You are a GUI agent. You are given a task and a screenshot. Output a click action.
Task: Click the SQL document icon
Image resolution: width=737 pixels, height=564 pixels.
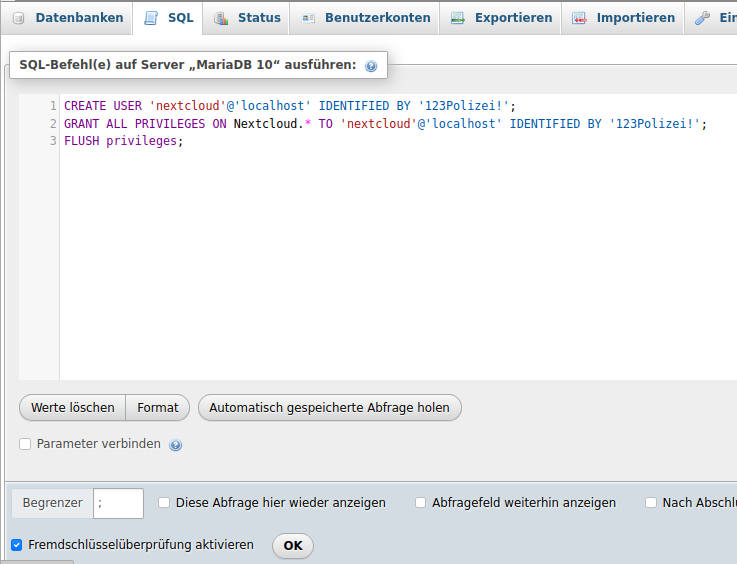151,18
